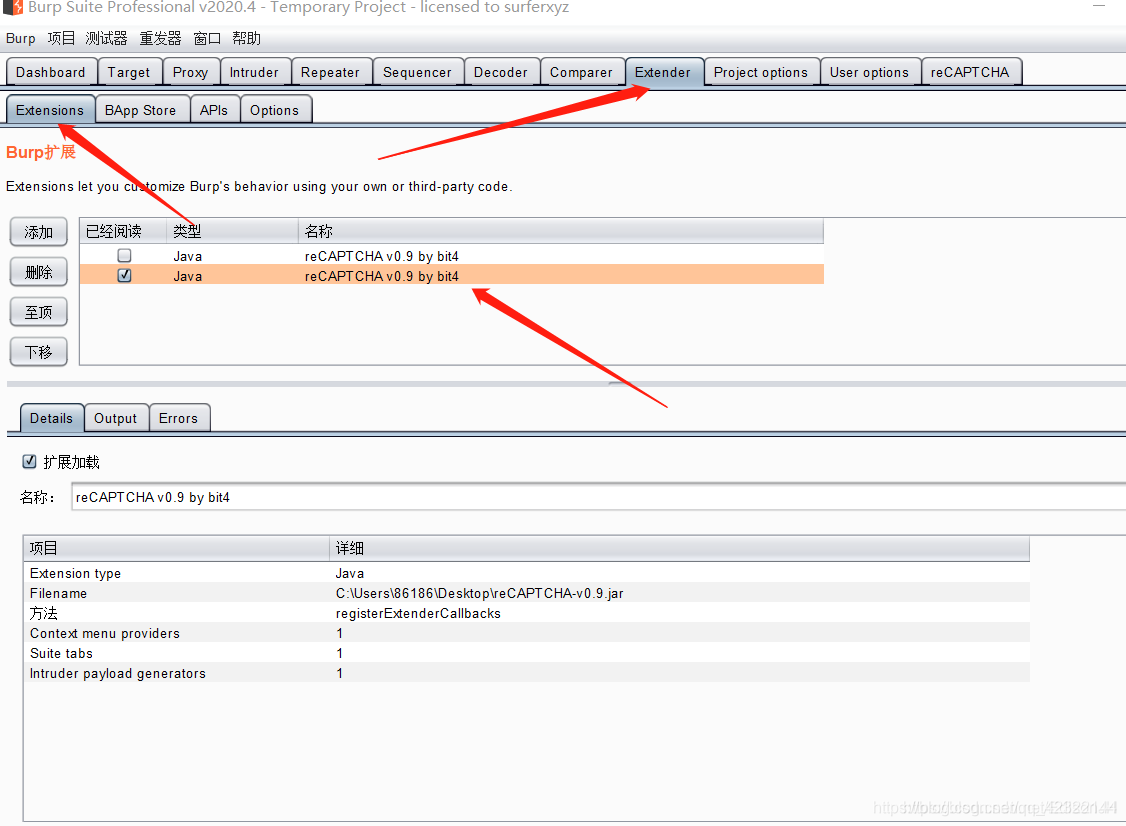Screen dimensions: 1126x826
Task: Click the 删除 button to remove extension
Action: (39, 272)
